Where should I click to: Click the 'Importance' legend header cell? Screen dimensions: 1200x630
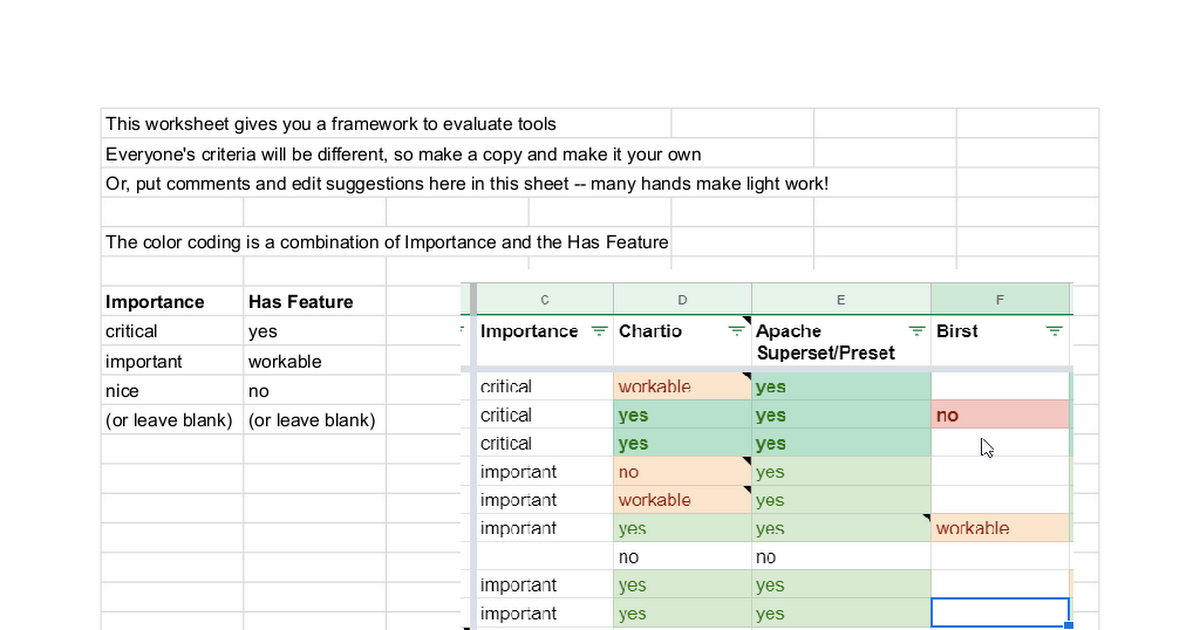[155, 302]
